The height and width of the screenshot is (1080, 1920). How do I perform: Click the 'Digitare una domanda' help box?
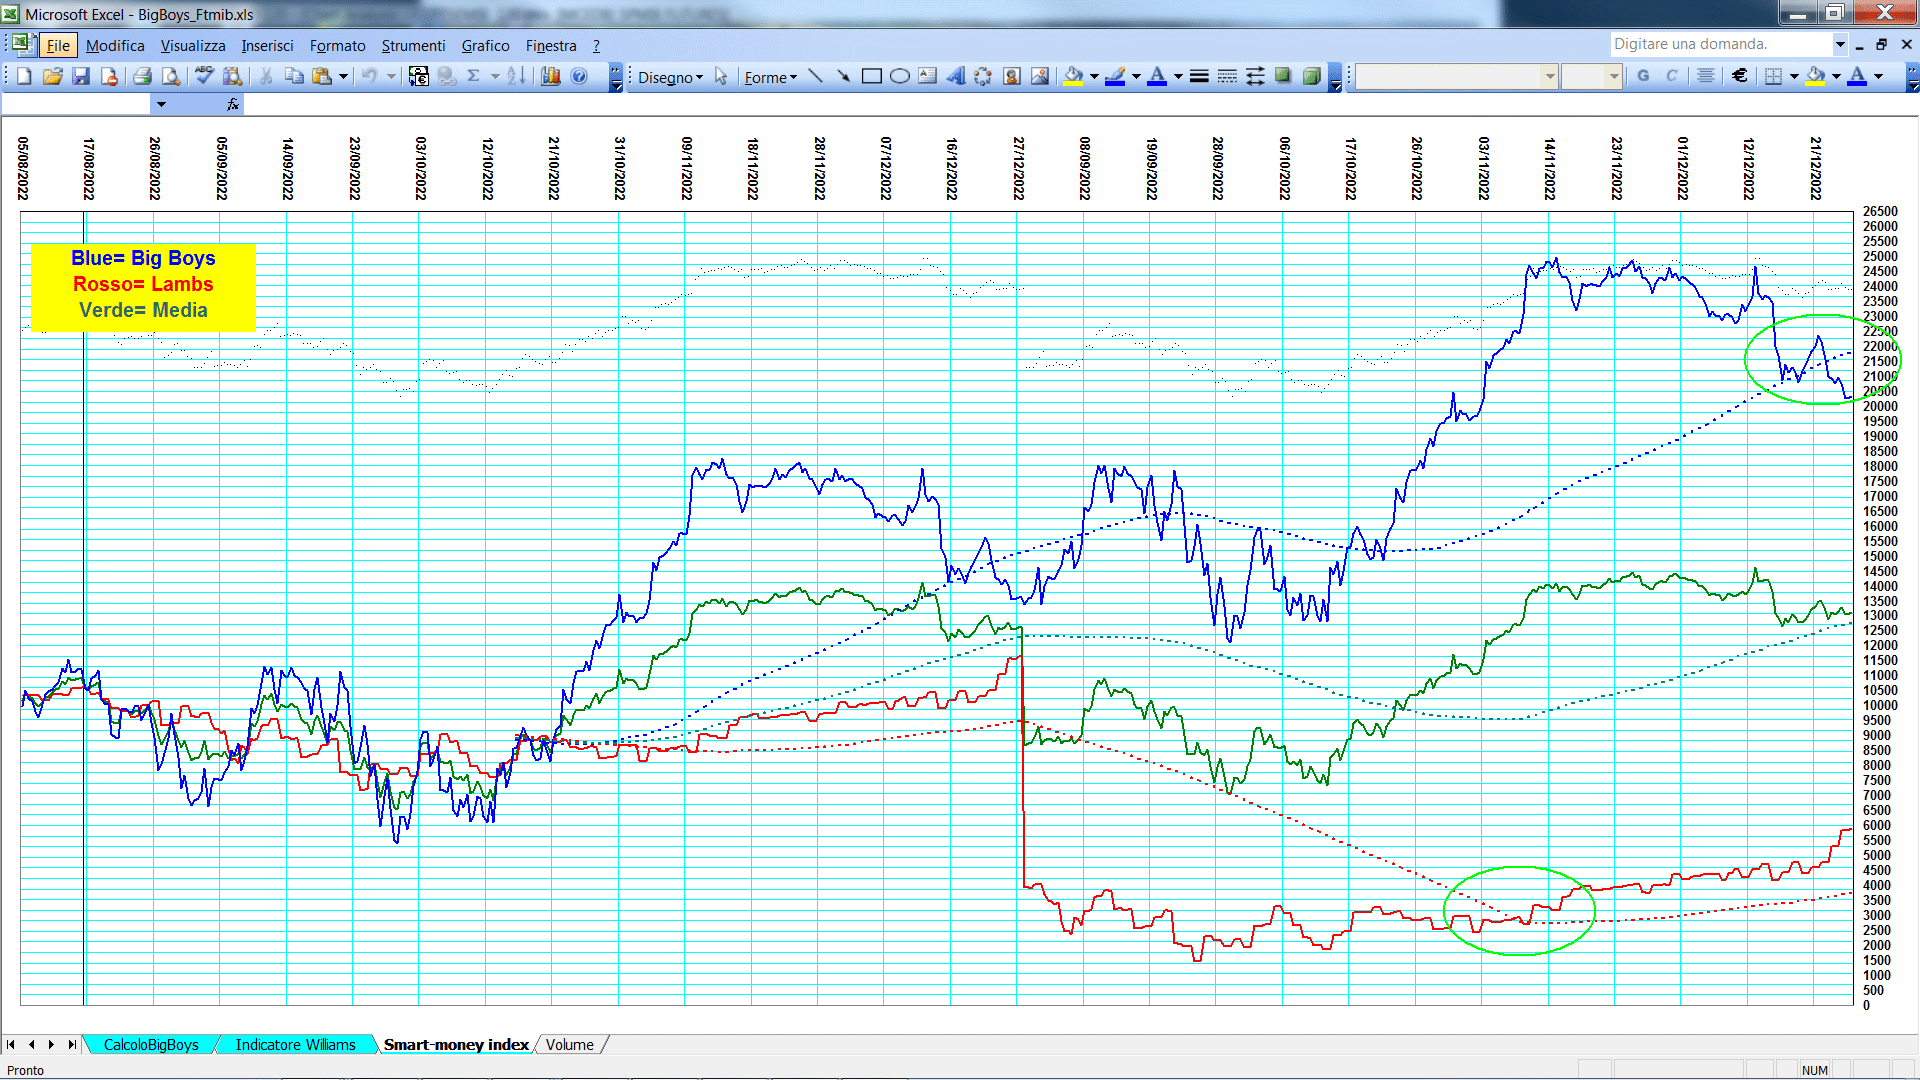[x=1720, y=44]
